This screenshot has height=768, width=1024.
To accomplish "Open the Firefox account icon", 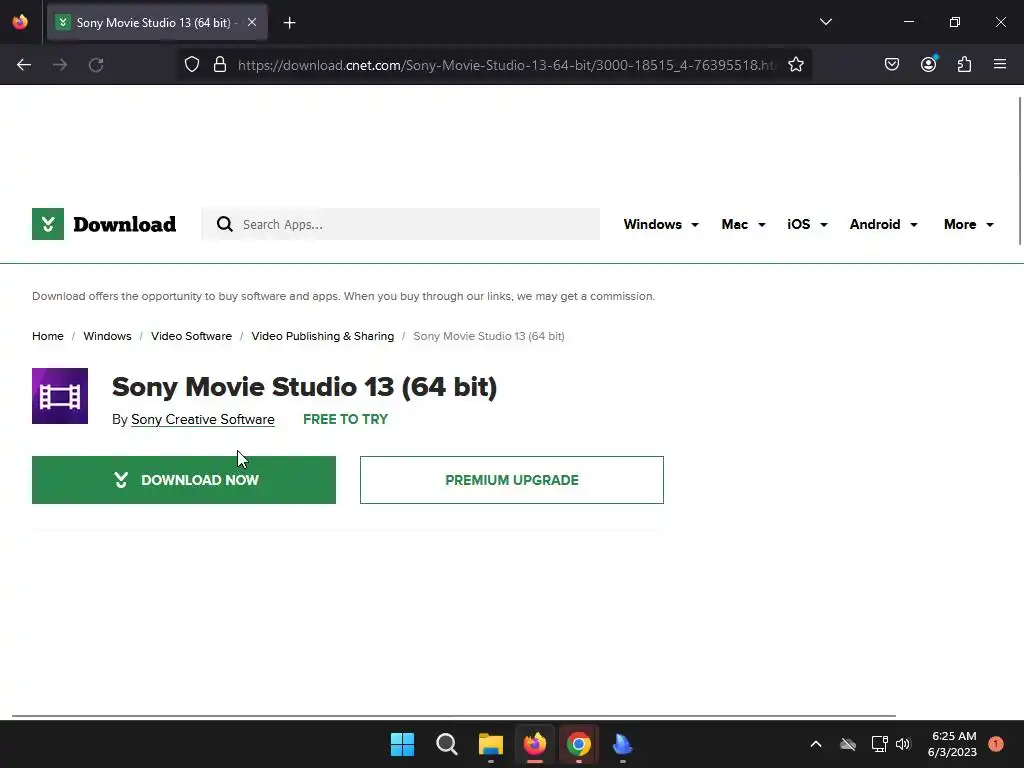I will point(929,64).
